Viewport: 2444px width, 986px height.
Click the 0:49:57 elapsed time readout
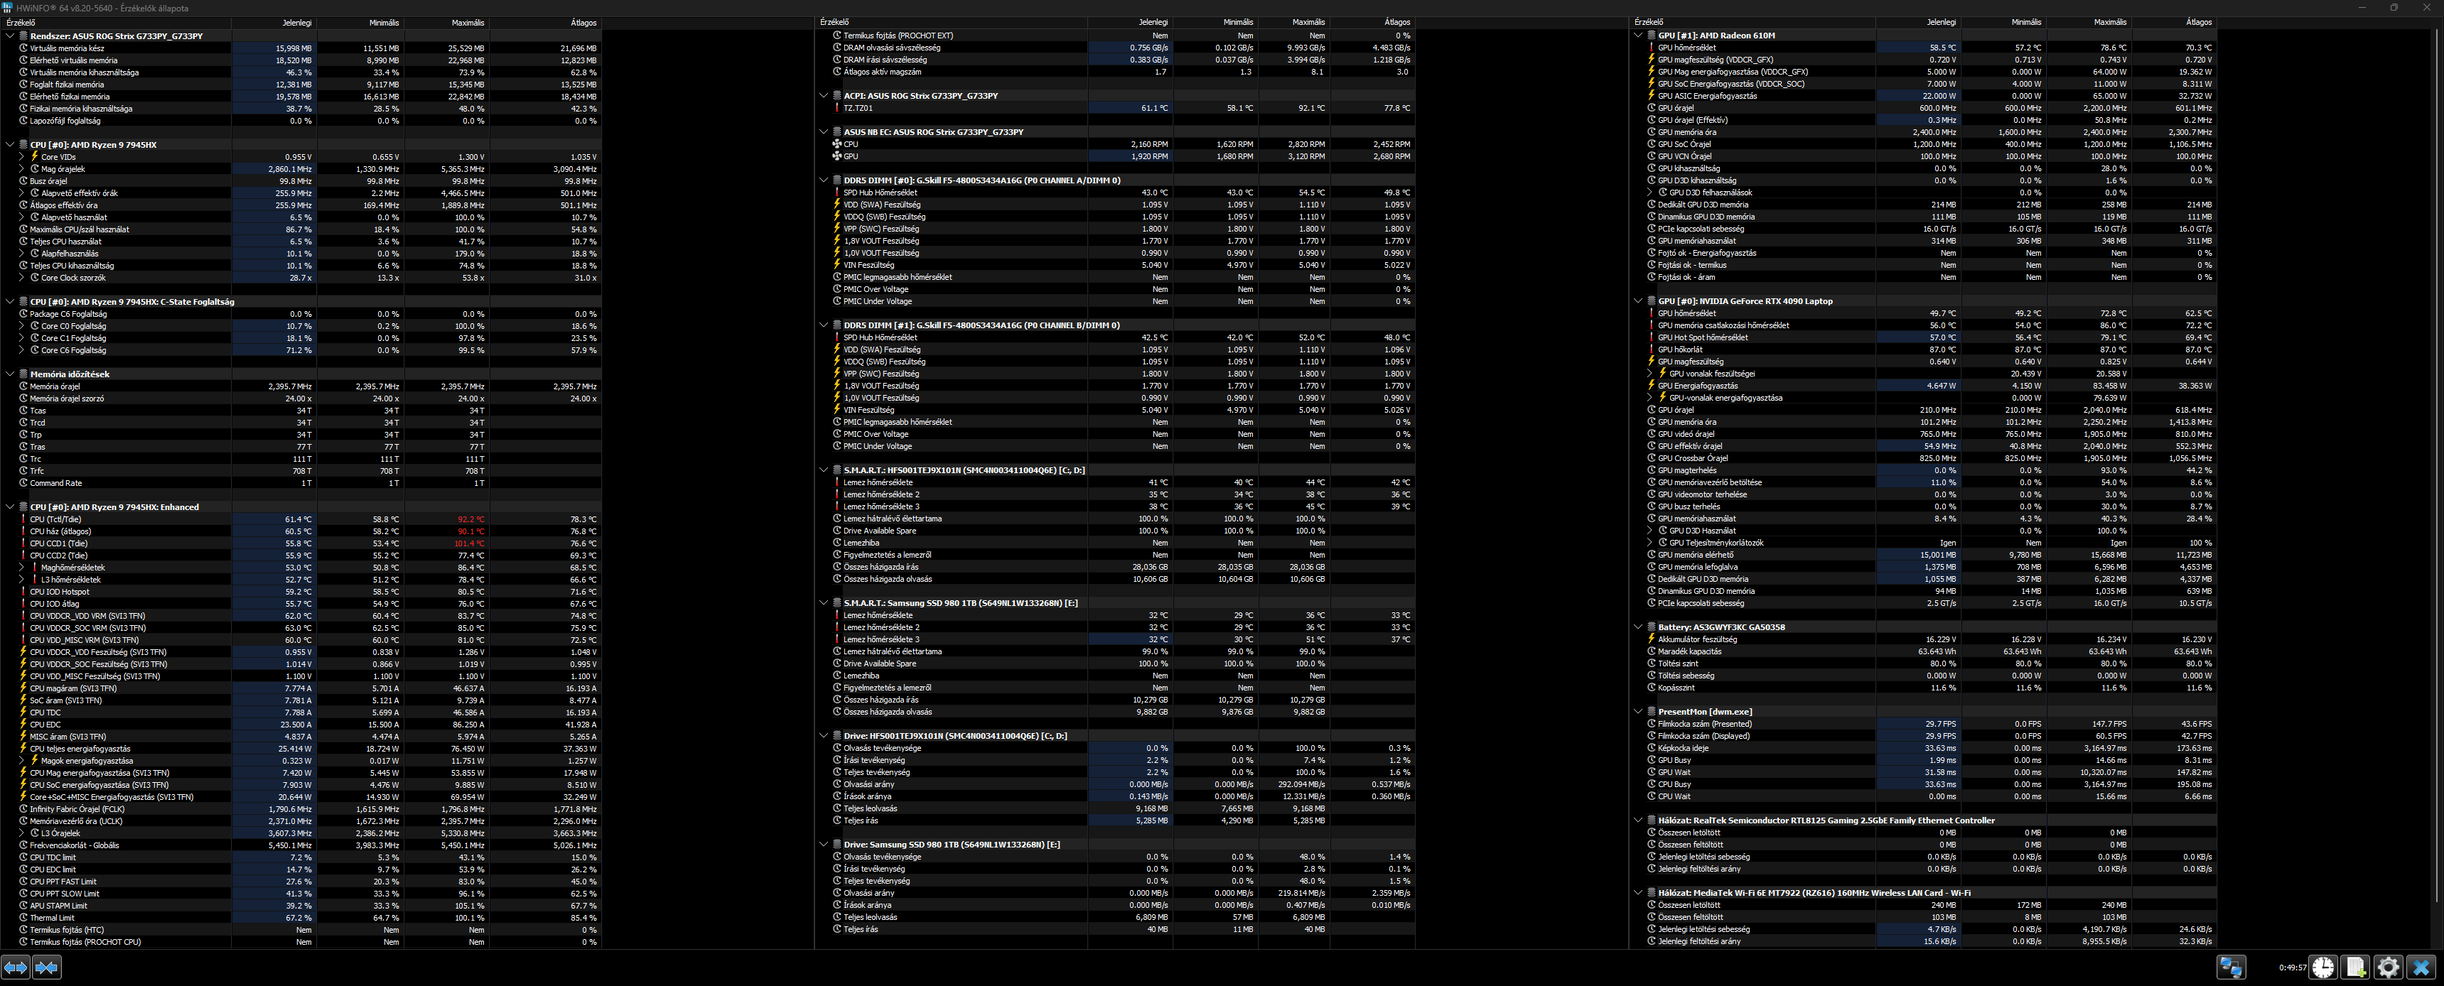tap(2293, 967)
